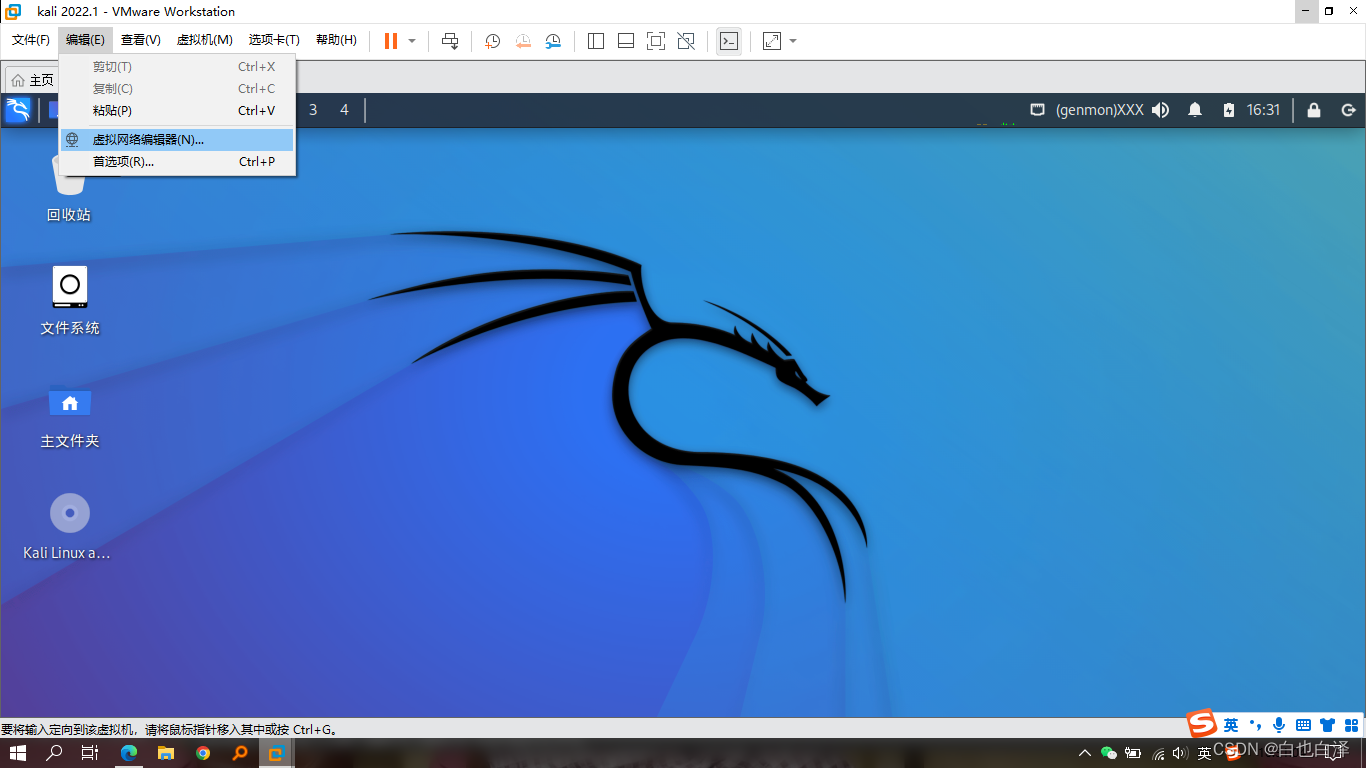Select 粘贴(P) in the Edit menu
Viewport: 1366px width, 768px height.
click(x=177, y=111)
